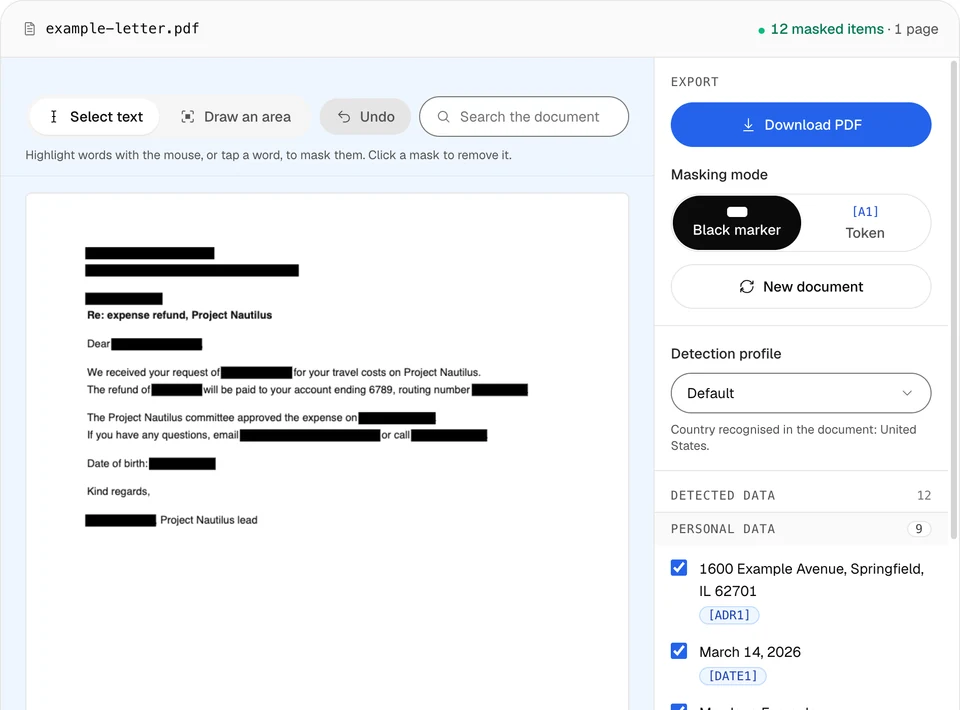Click the text cursor icon in Select text
960x710 pixels.
pos(54,116)
